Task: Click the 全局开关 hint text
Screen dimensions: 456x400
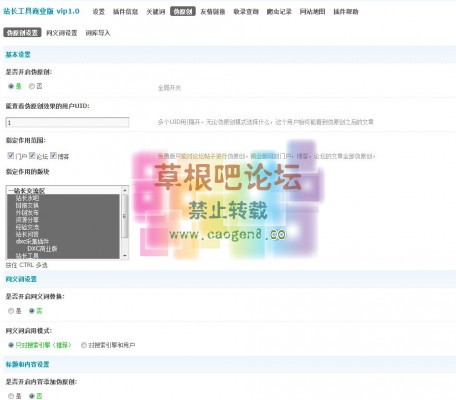Action: [x=169, y=88]
